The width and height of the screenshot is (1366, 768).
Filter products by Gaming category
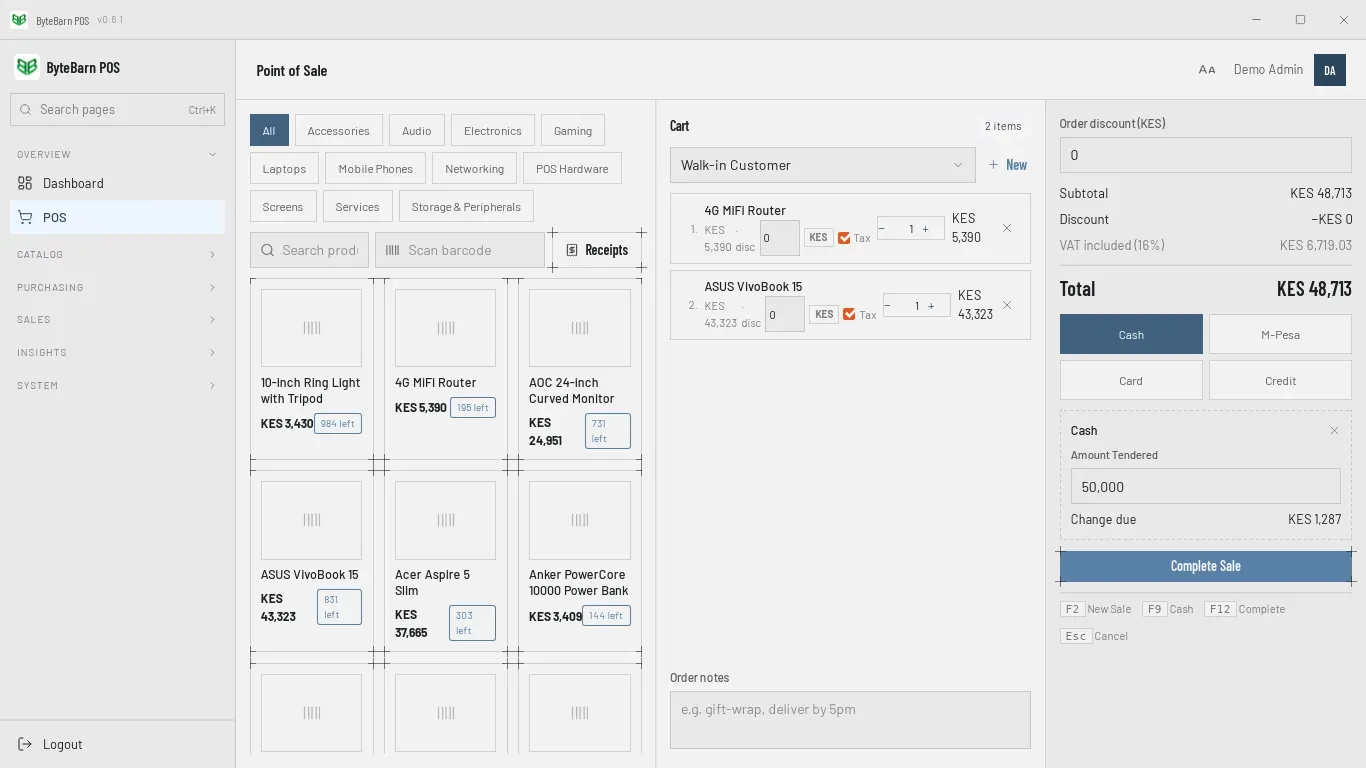point(573,130)
